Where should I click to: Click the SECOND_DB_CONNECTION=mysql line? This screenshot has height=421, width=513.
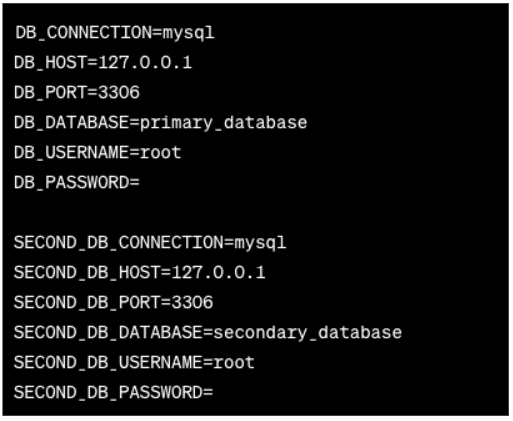pyautogui.click(x=150, y=243)
